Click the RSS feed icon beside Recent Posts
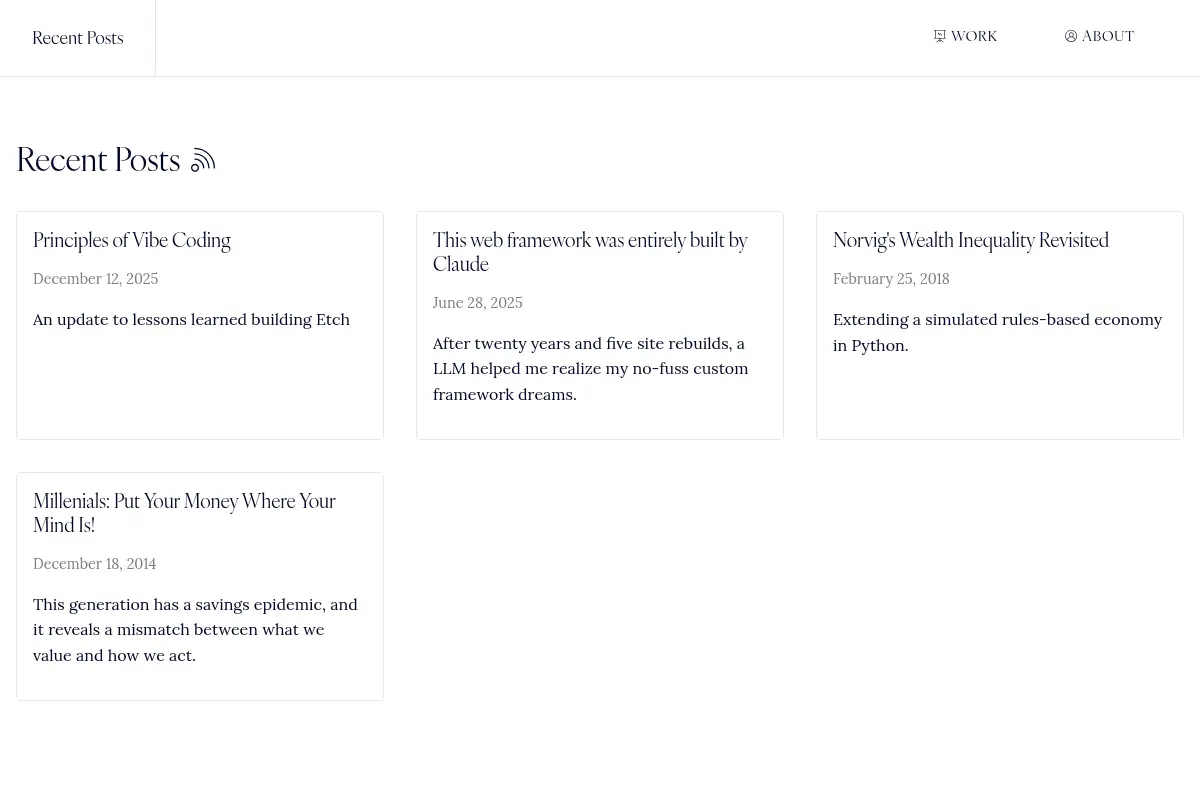The width and height of the screenshot is (1200, 800). (x=203, y=160)
